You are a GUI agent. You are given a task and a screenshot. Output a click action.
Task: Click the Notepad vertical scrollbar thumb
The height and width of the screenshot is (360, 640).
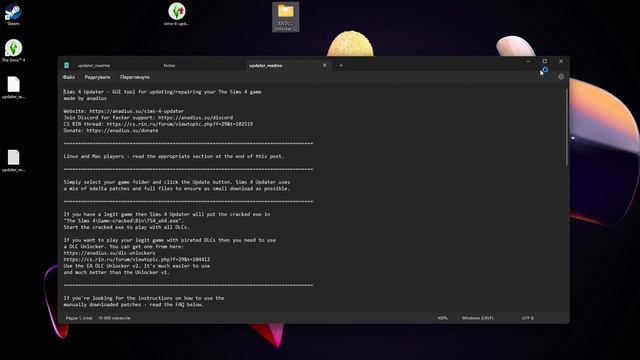pyautogui.click(x=567, y=127)
